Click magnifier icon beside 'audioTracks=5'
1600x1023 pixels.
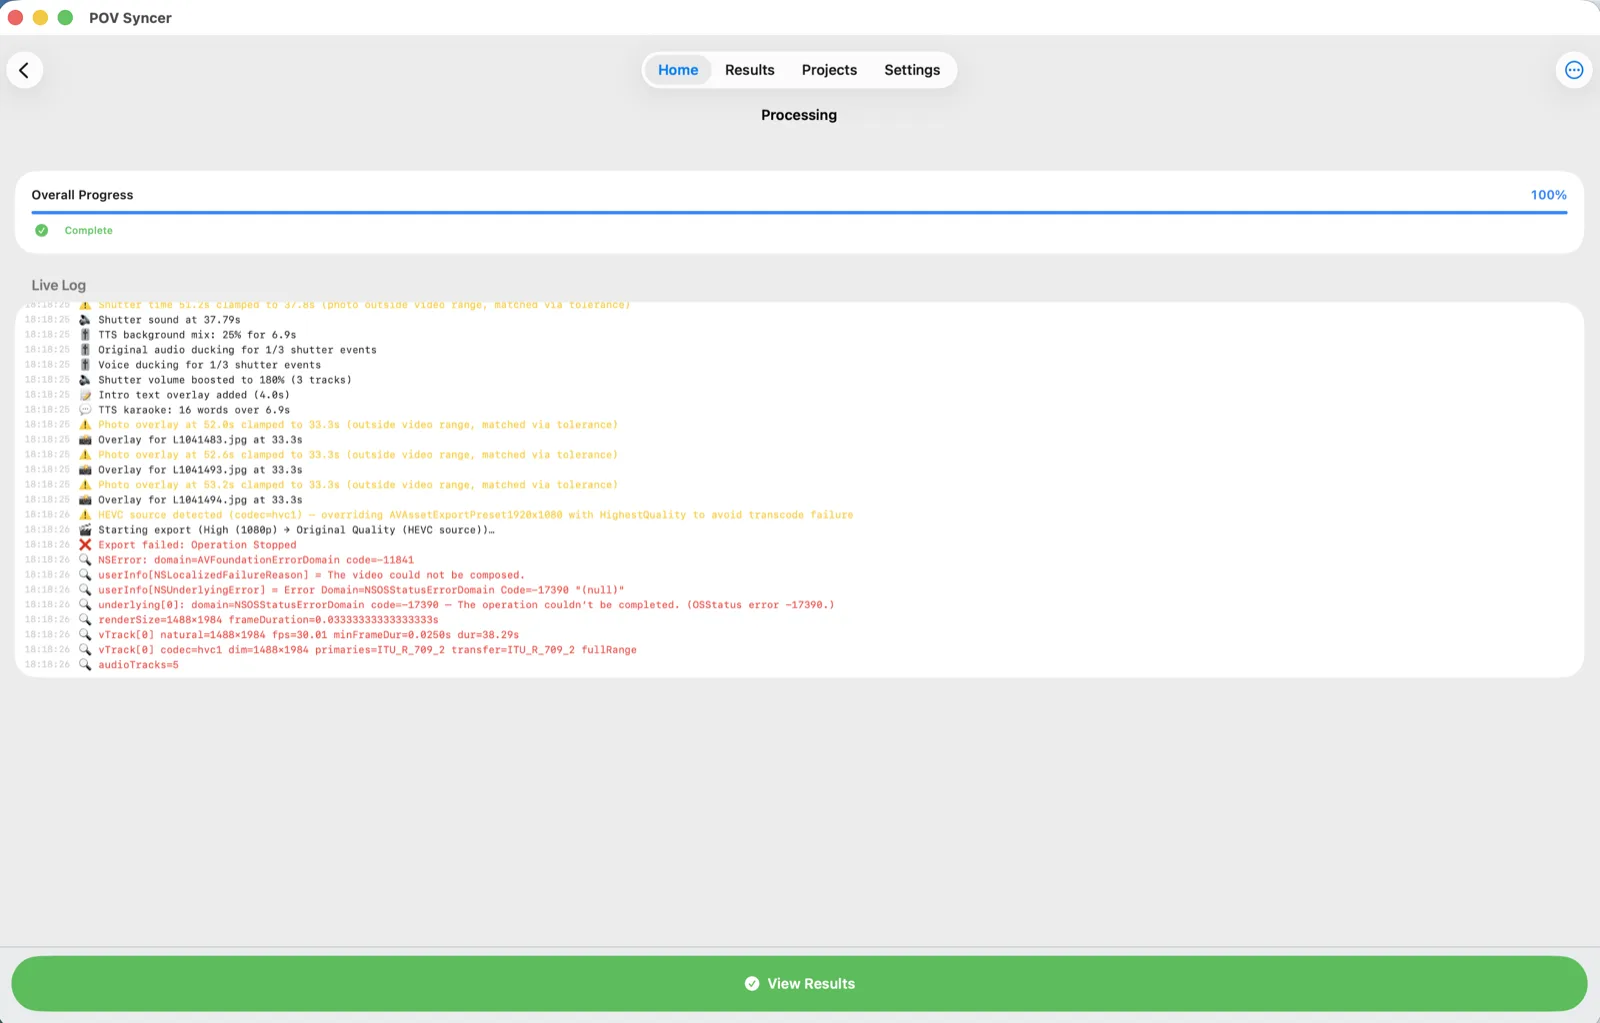pos(85,665)
